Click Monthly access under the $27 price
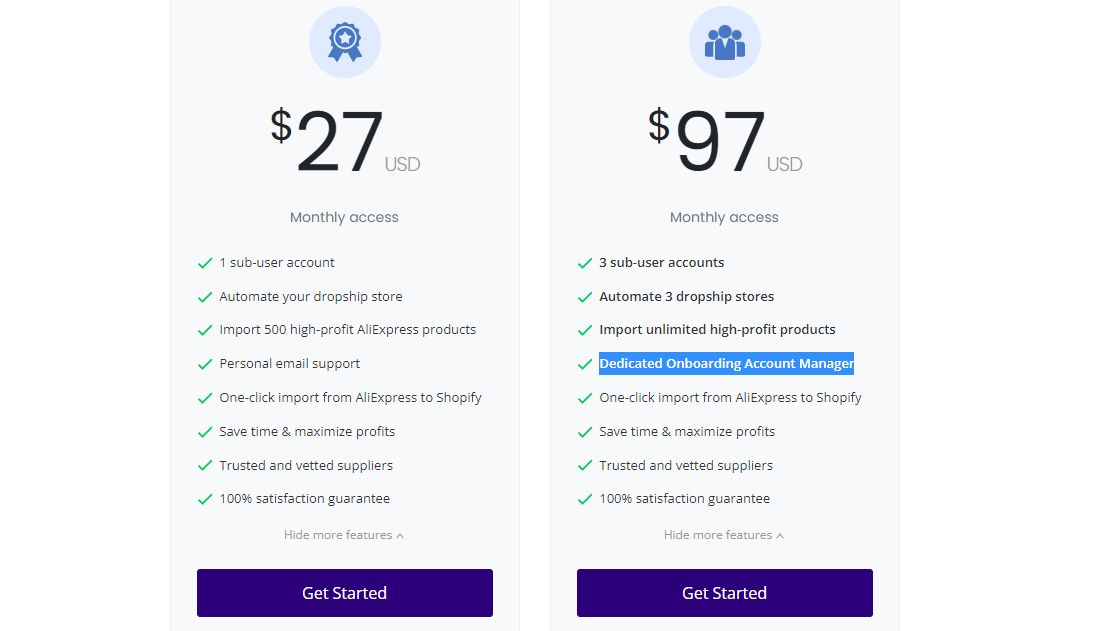The width and height of the screenshot is (1094, 631). [344, 217]
